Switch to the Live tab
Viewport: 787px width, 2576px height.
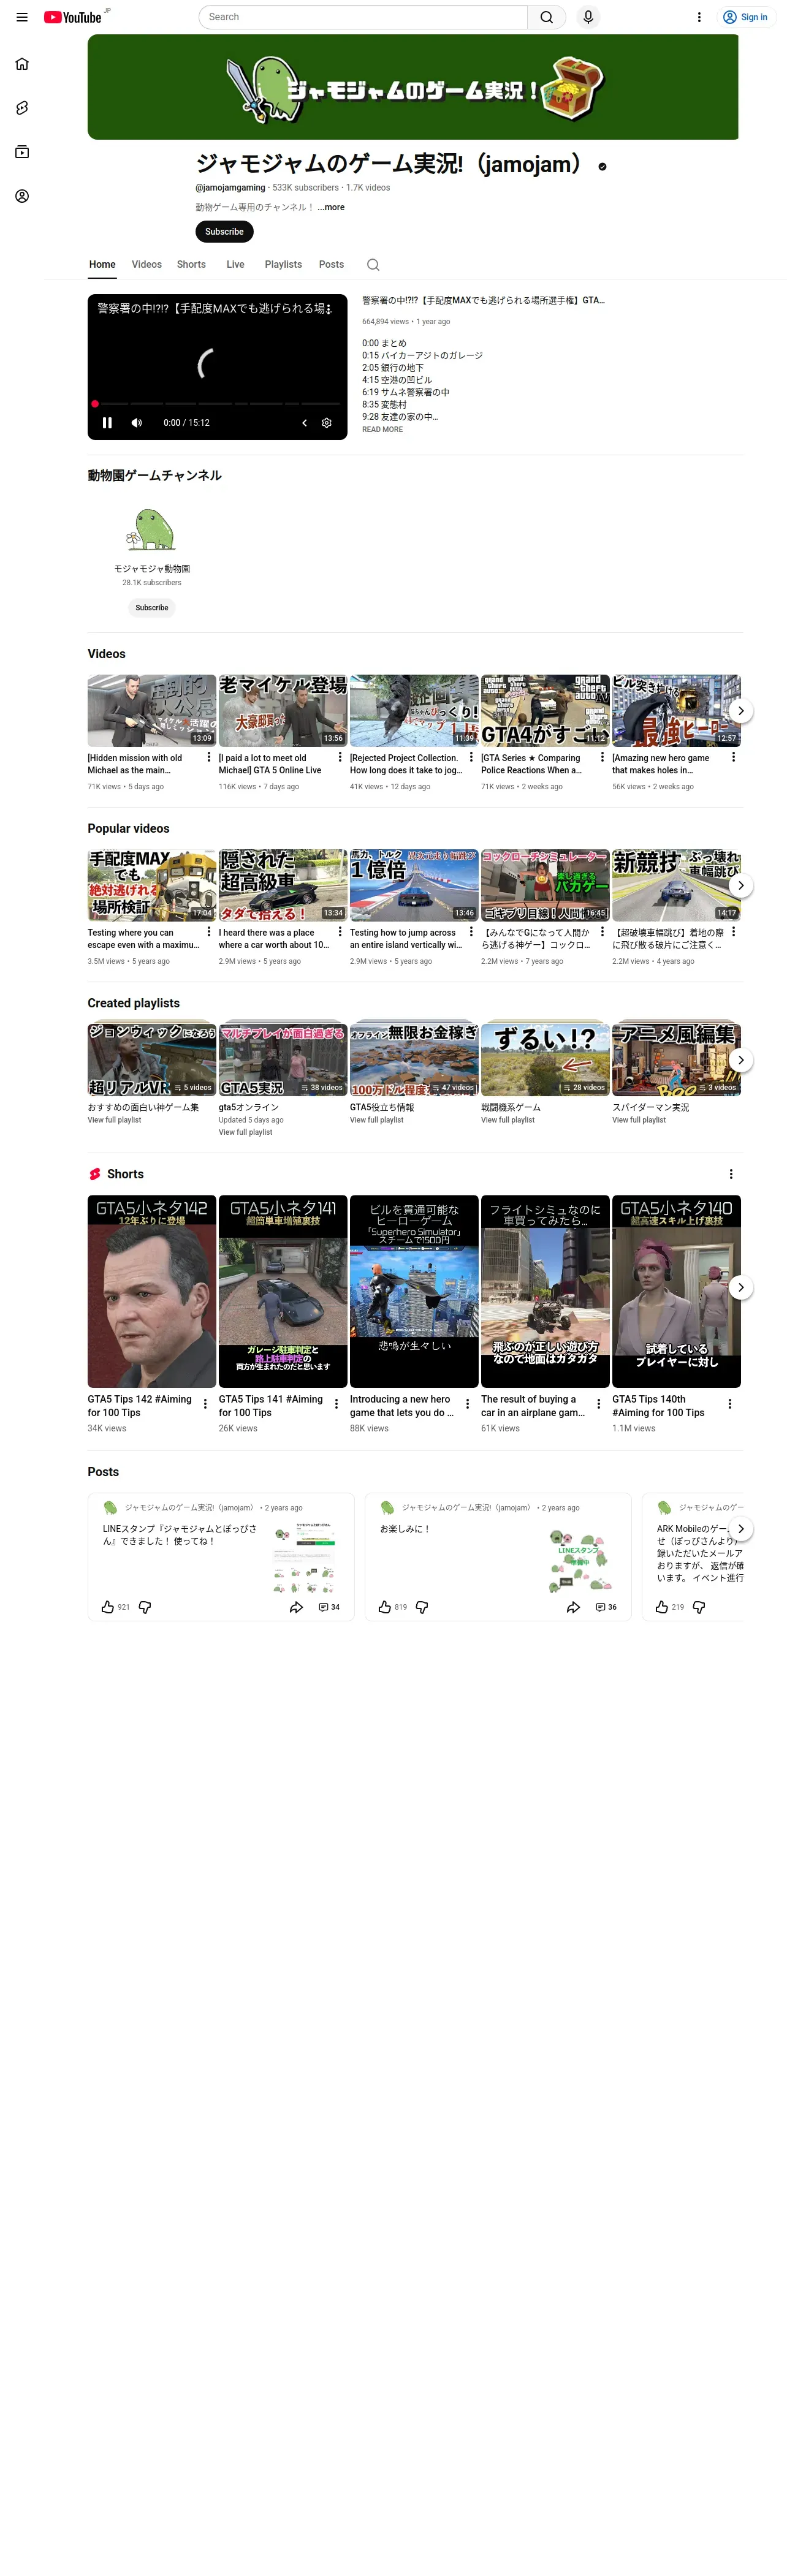pyautogui.click(x=235, y=264)
